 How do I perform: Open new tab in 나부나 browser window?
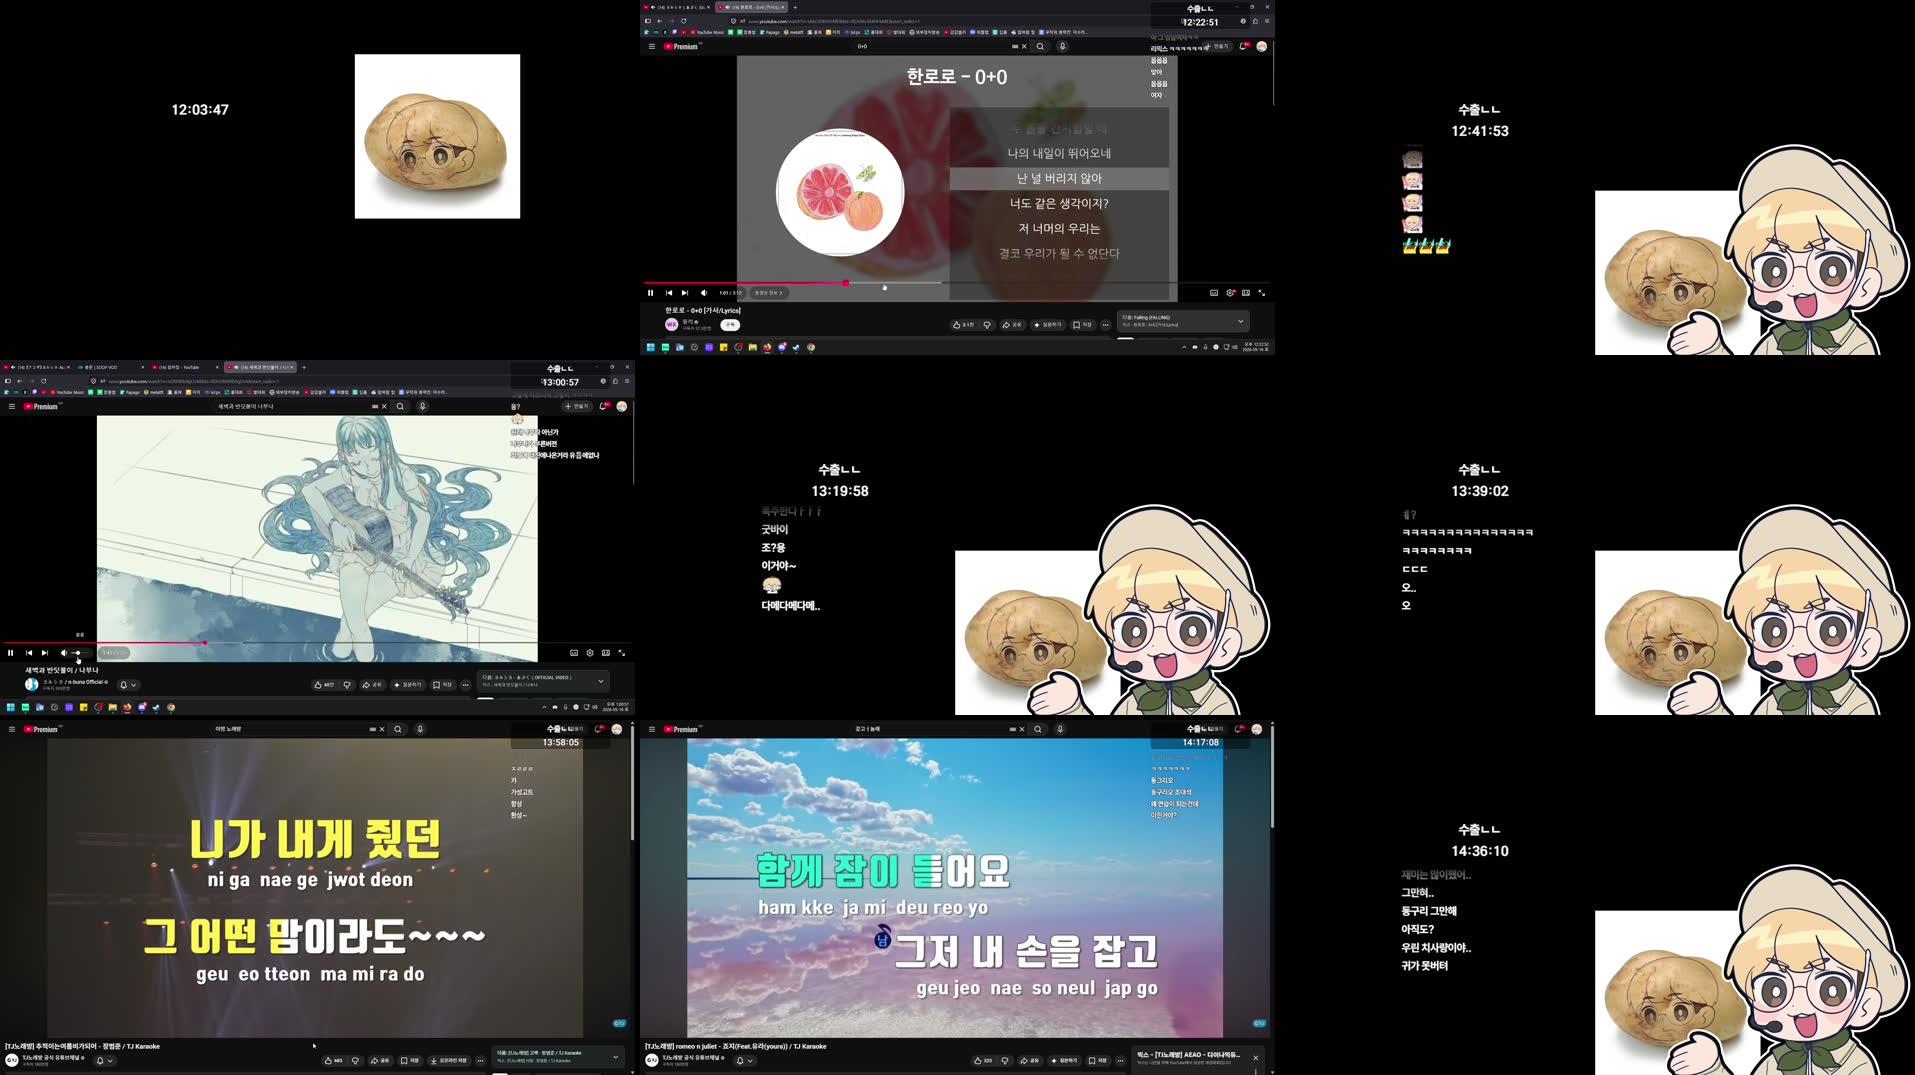[x=304, y=367]
